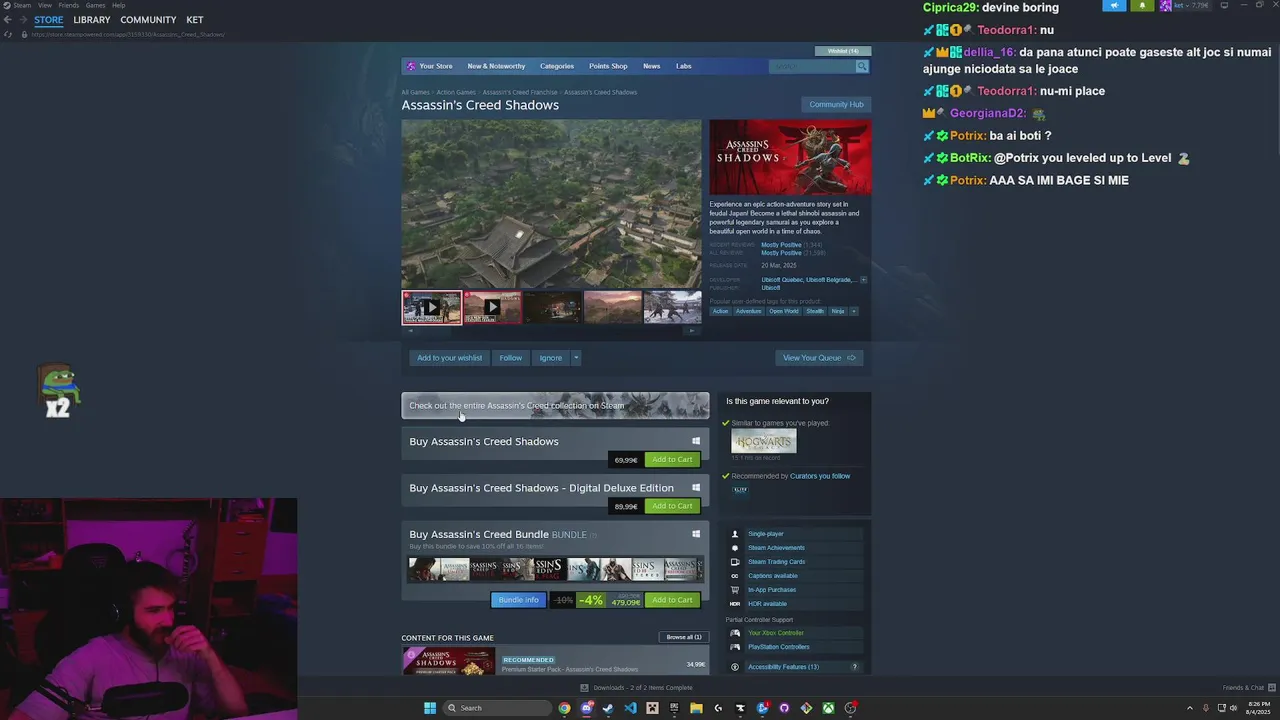Open the GitHub app from the taskbar
The width and height of the screenshot is (1280, 720).
pyautogui.click(x=784, y=708)
